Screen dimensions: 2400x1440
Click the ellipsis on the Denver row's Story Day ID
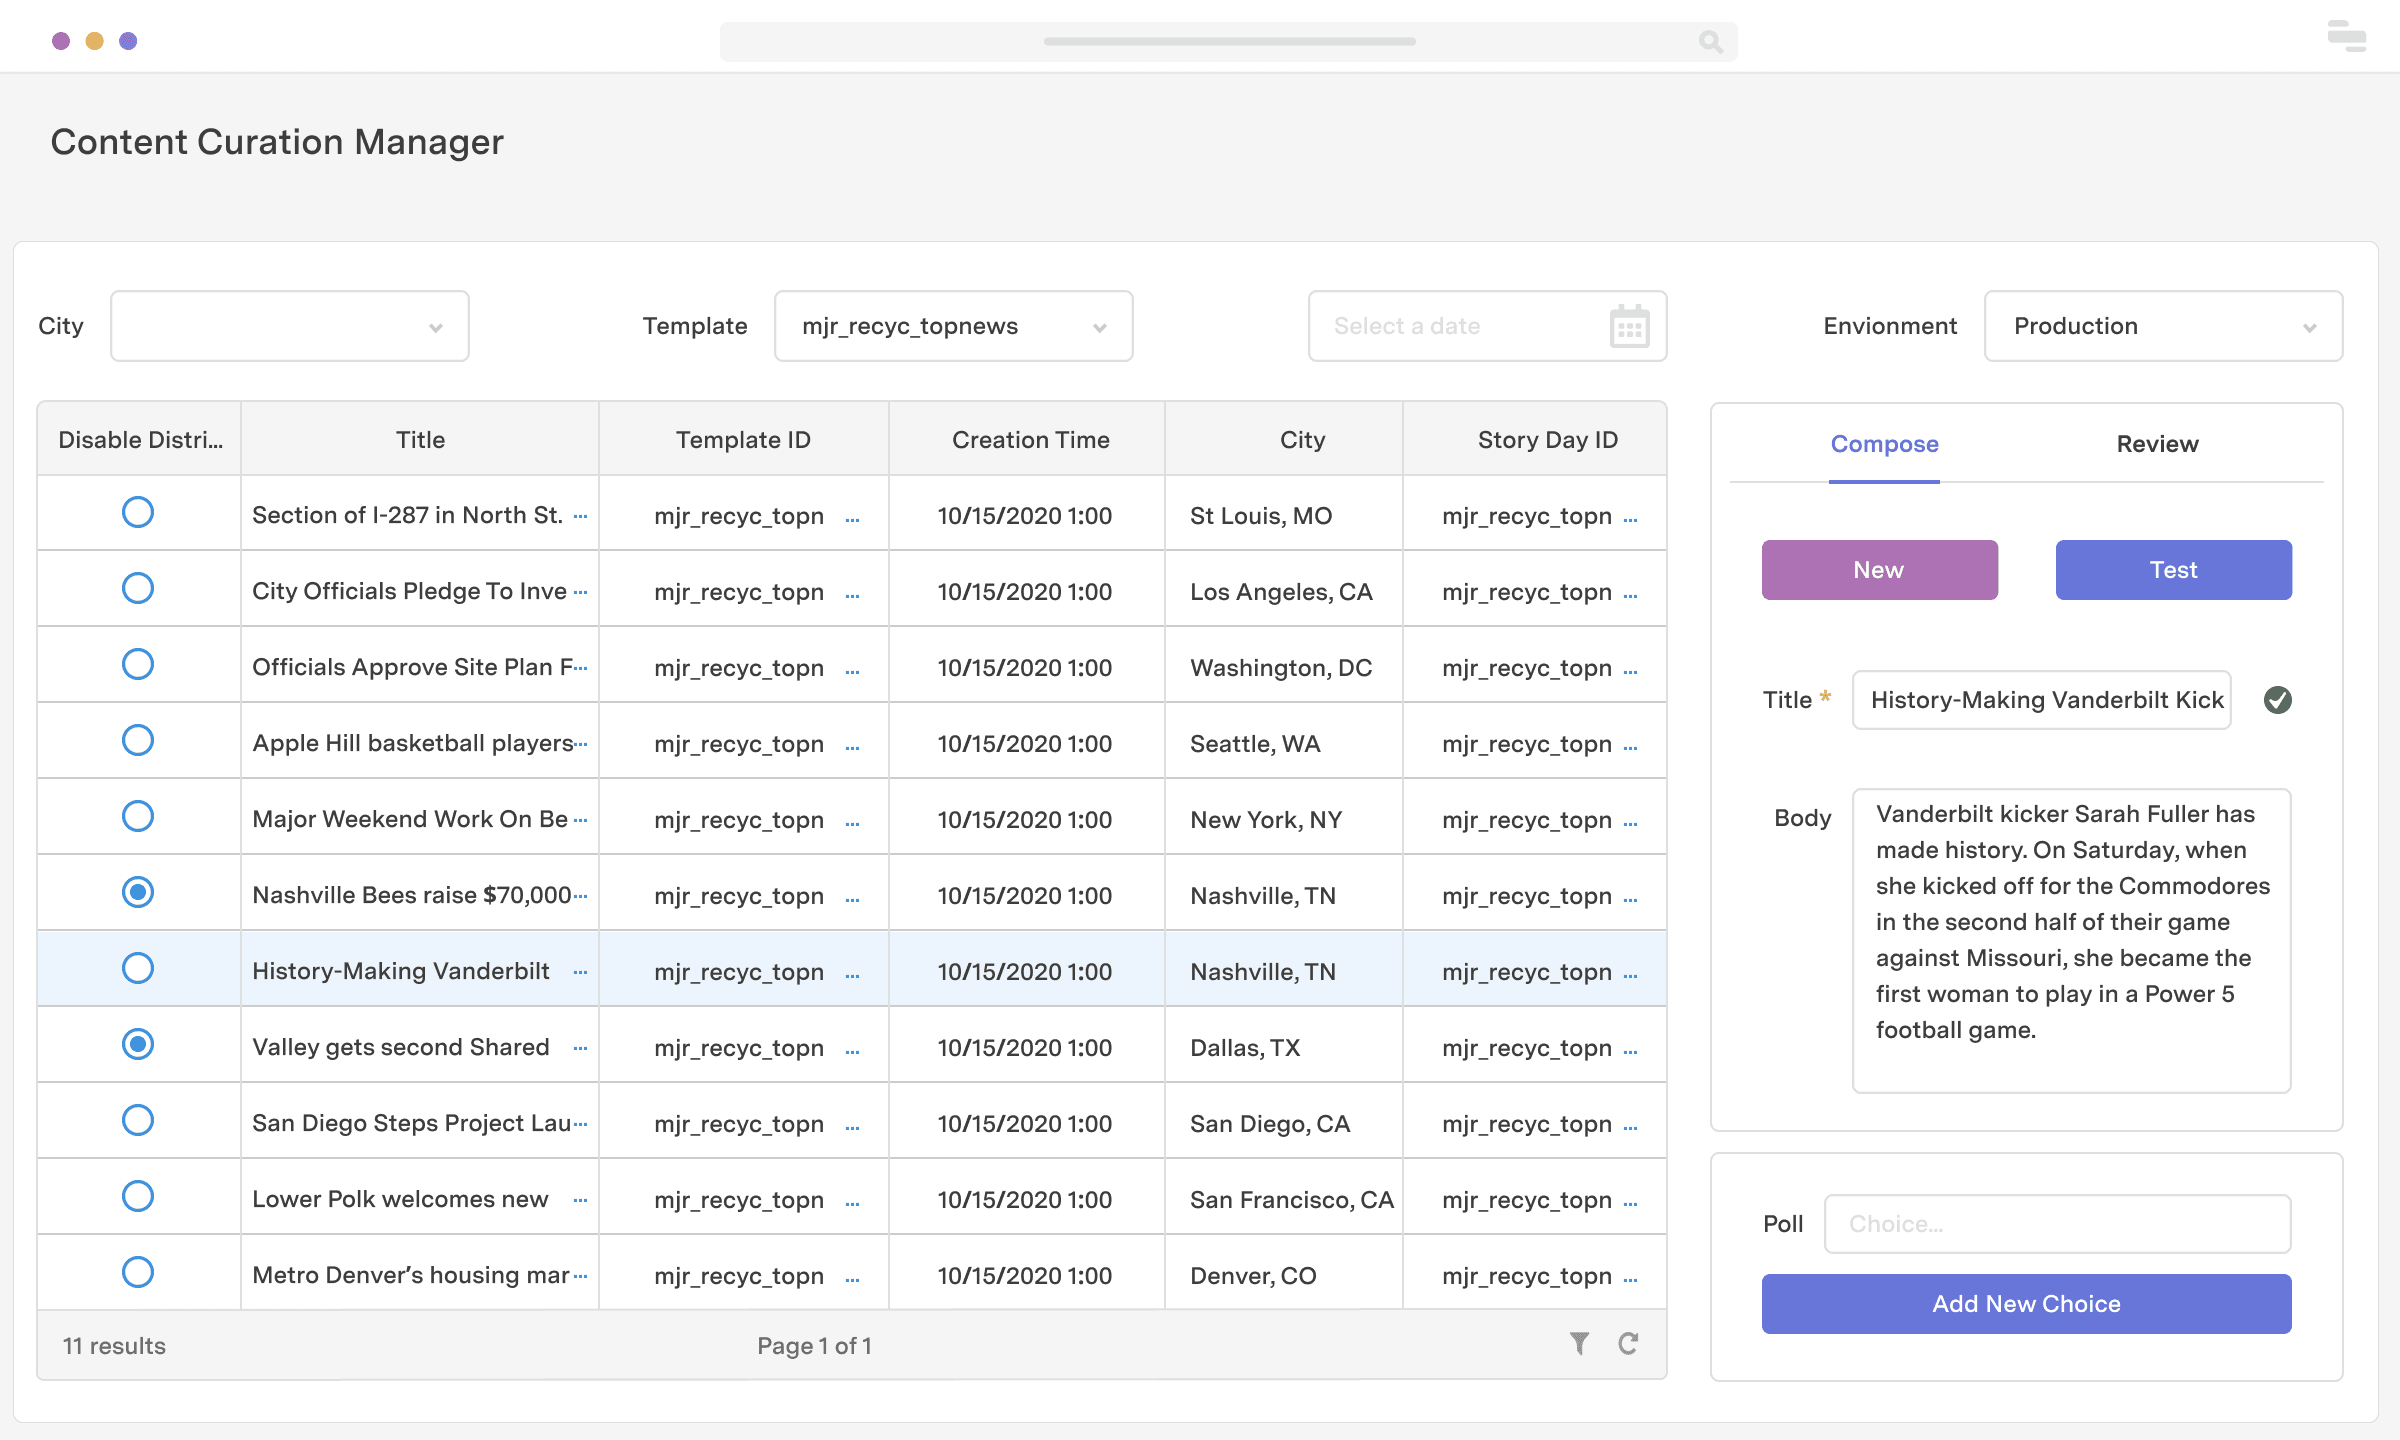coord(1632,1279)
